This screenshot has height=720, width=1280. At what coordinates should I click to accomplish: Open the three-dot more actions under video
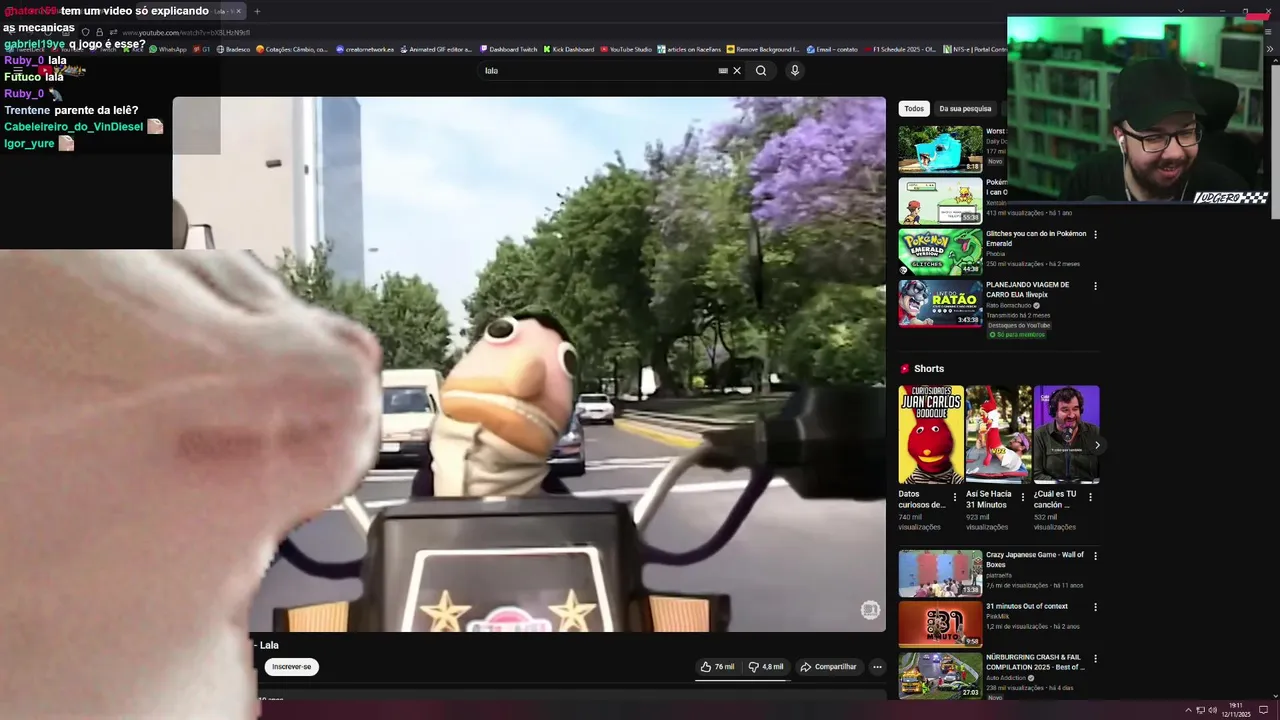pyautogui.click(x=877, y=667)
